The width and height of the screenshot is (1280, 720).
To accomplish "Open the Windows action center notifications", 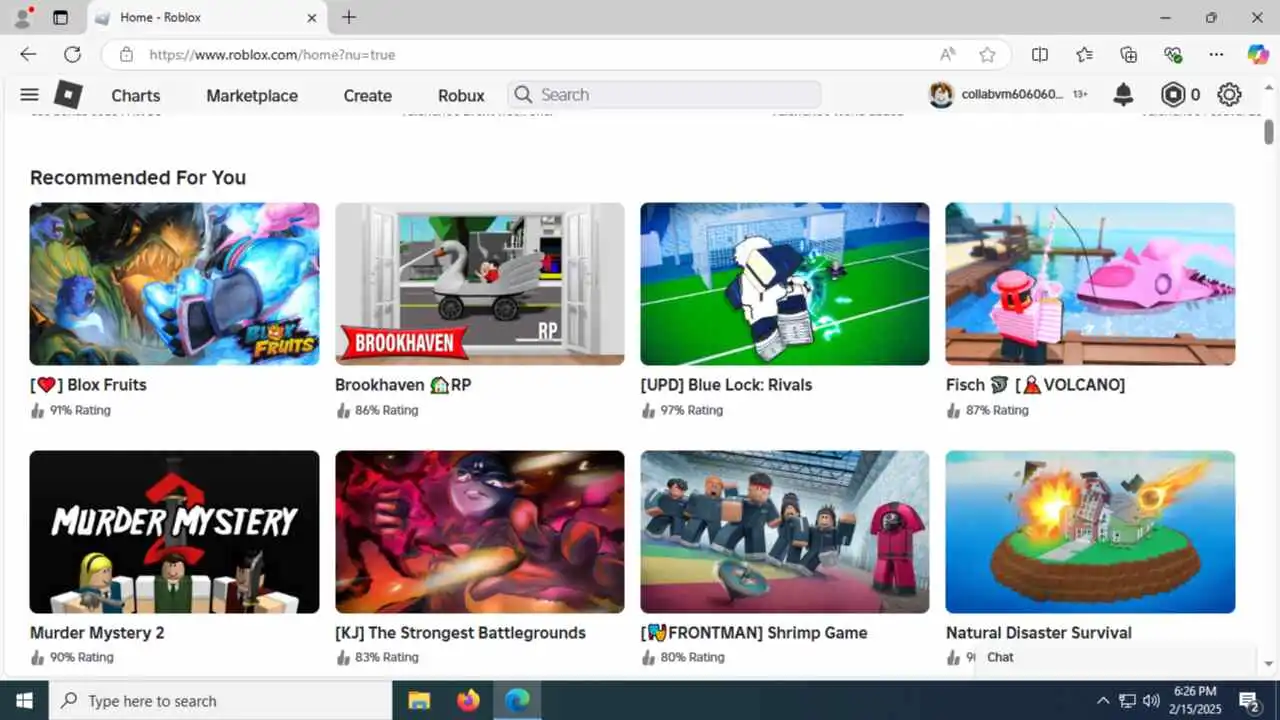I will click(1249, 700).
